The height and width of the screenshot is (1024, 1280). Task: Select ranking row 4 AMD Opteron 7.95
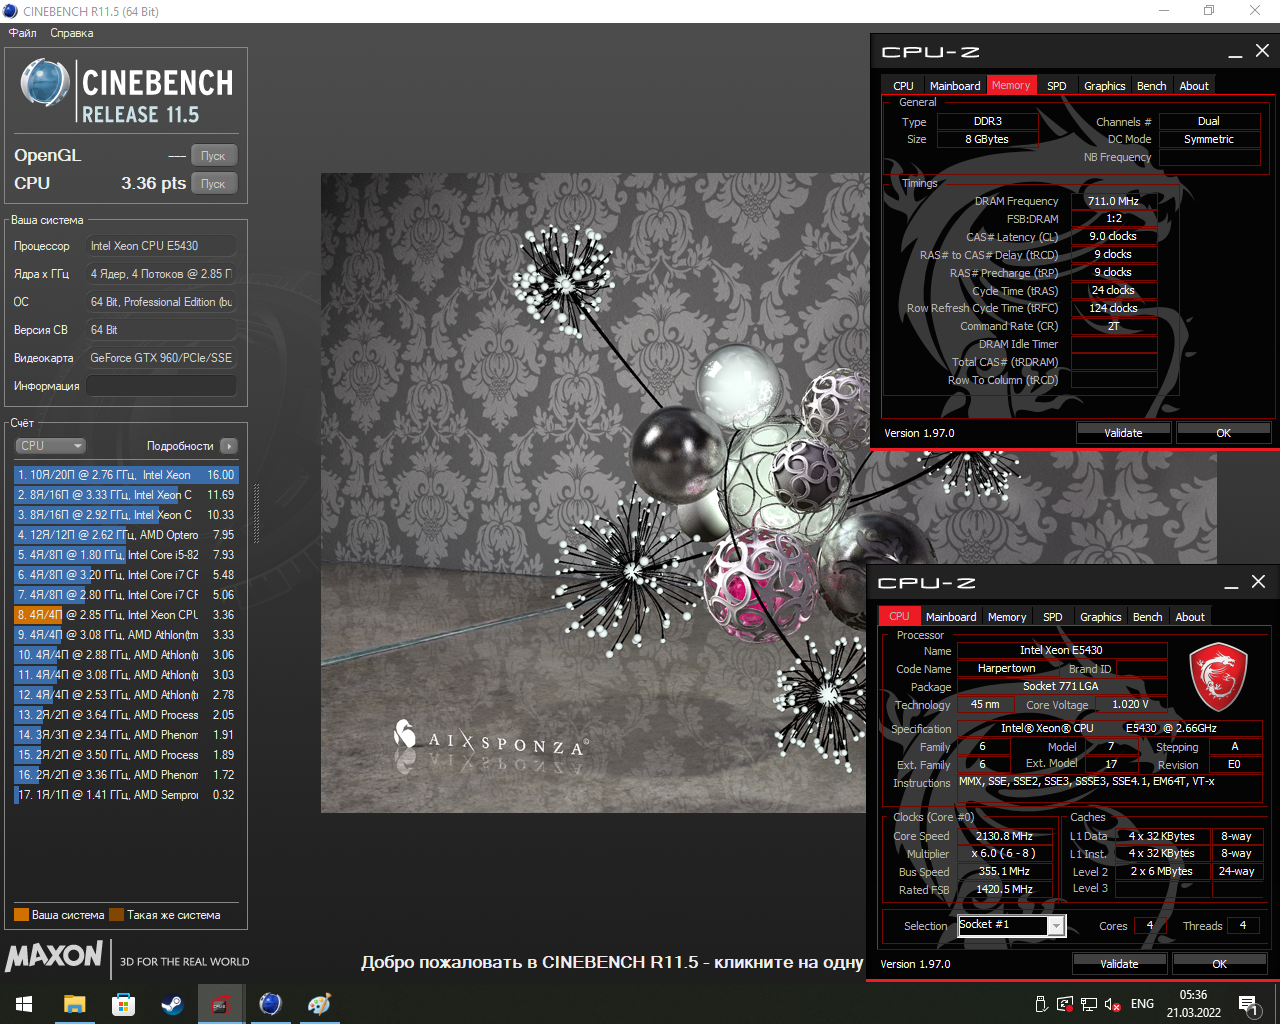tap(126, 535)
